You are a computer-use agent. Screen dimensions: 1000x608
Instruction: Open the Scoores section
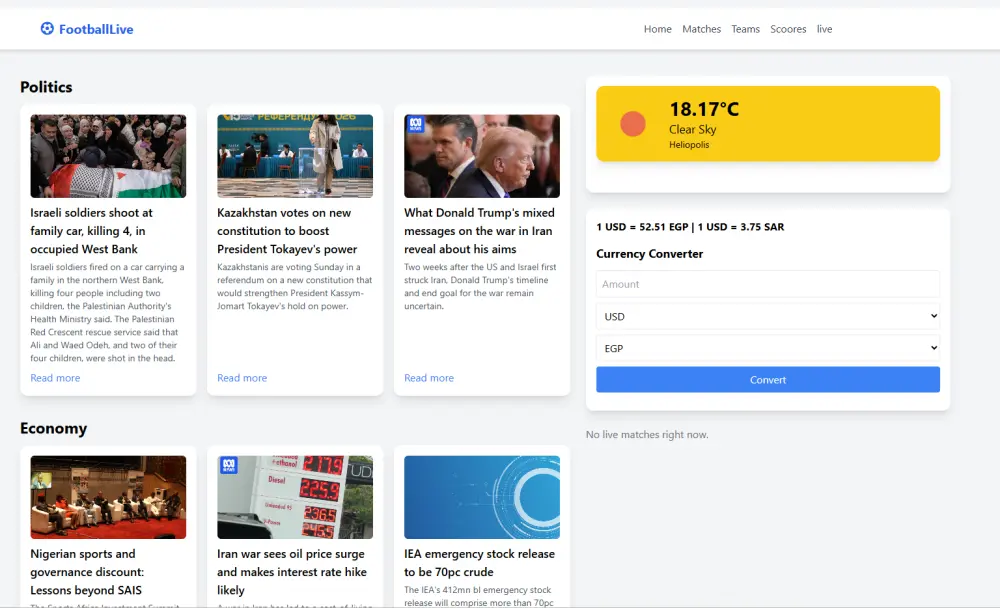tap(788, 29)
